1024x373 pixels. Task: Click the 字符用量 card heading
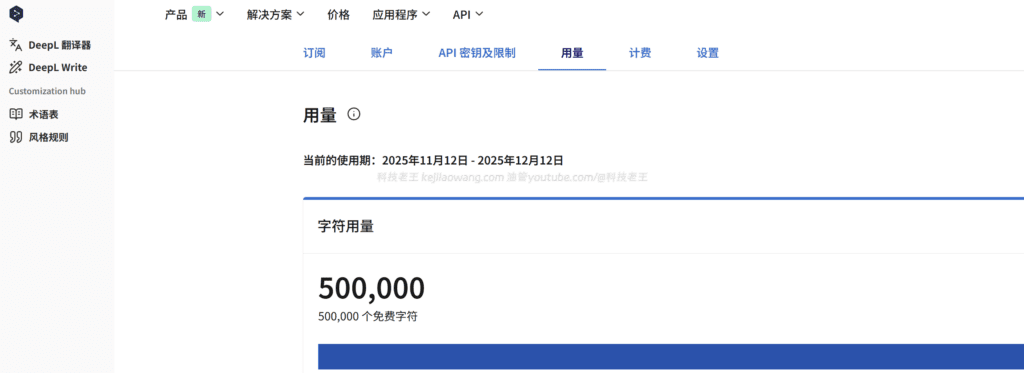coord(345,227)
